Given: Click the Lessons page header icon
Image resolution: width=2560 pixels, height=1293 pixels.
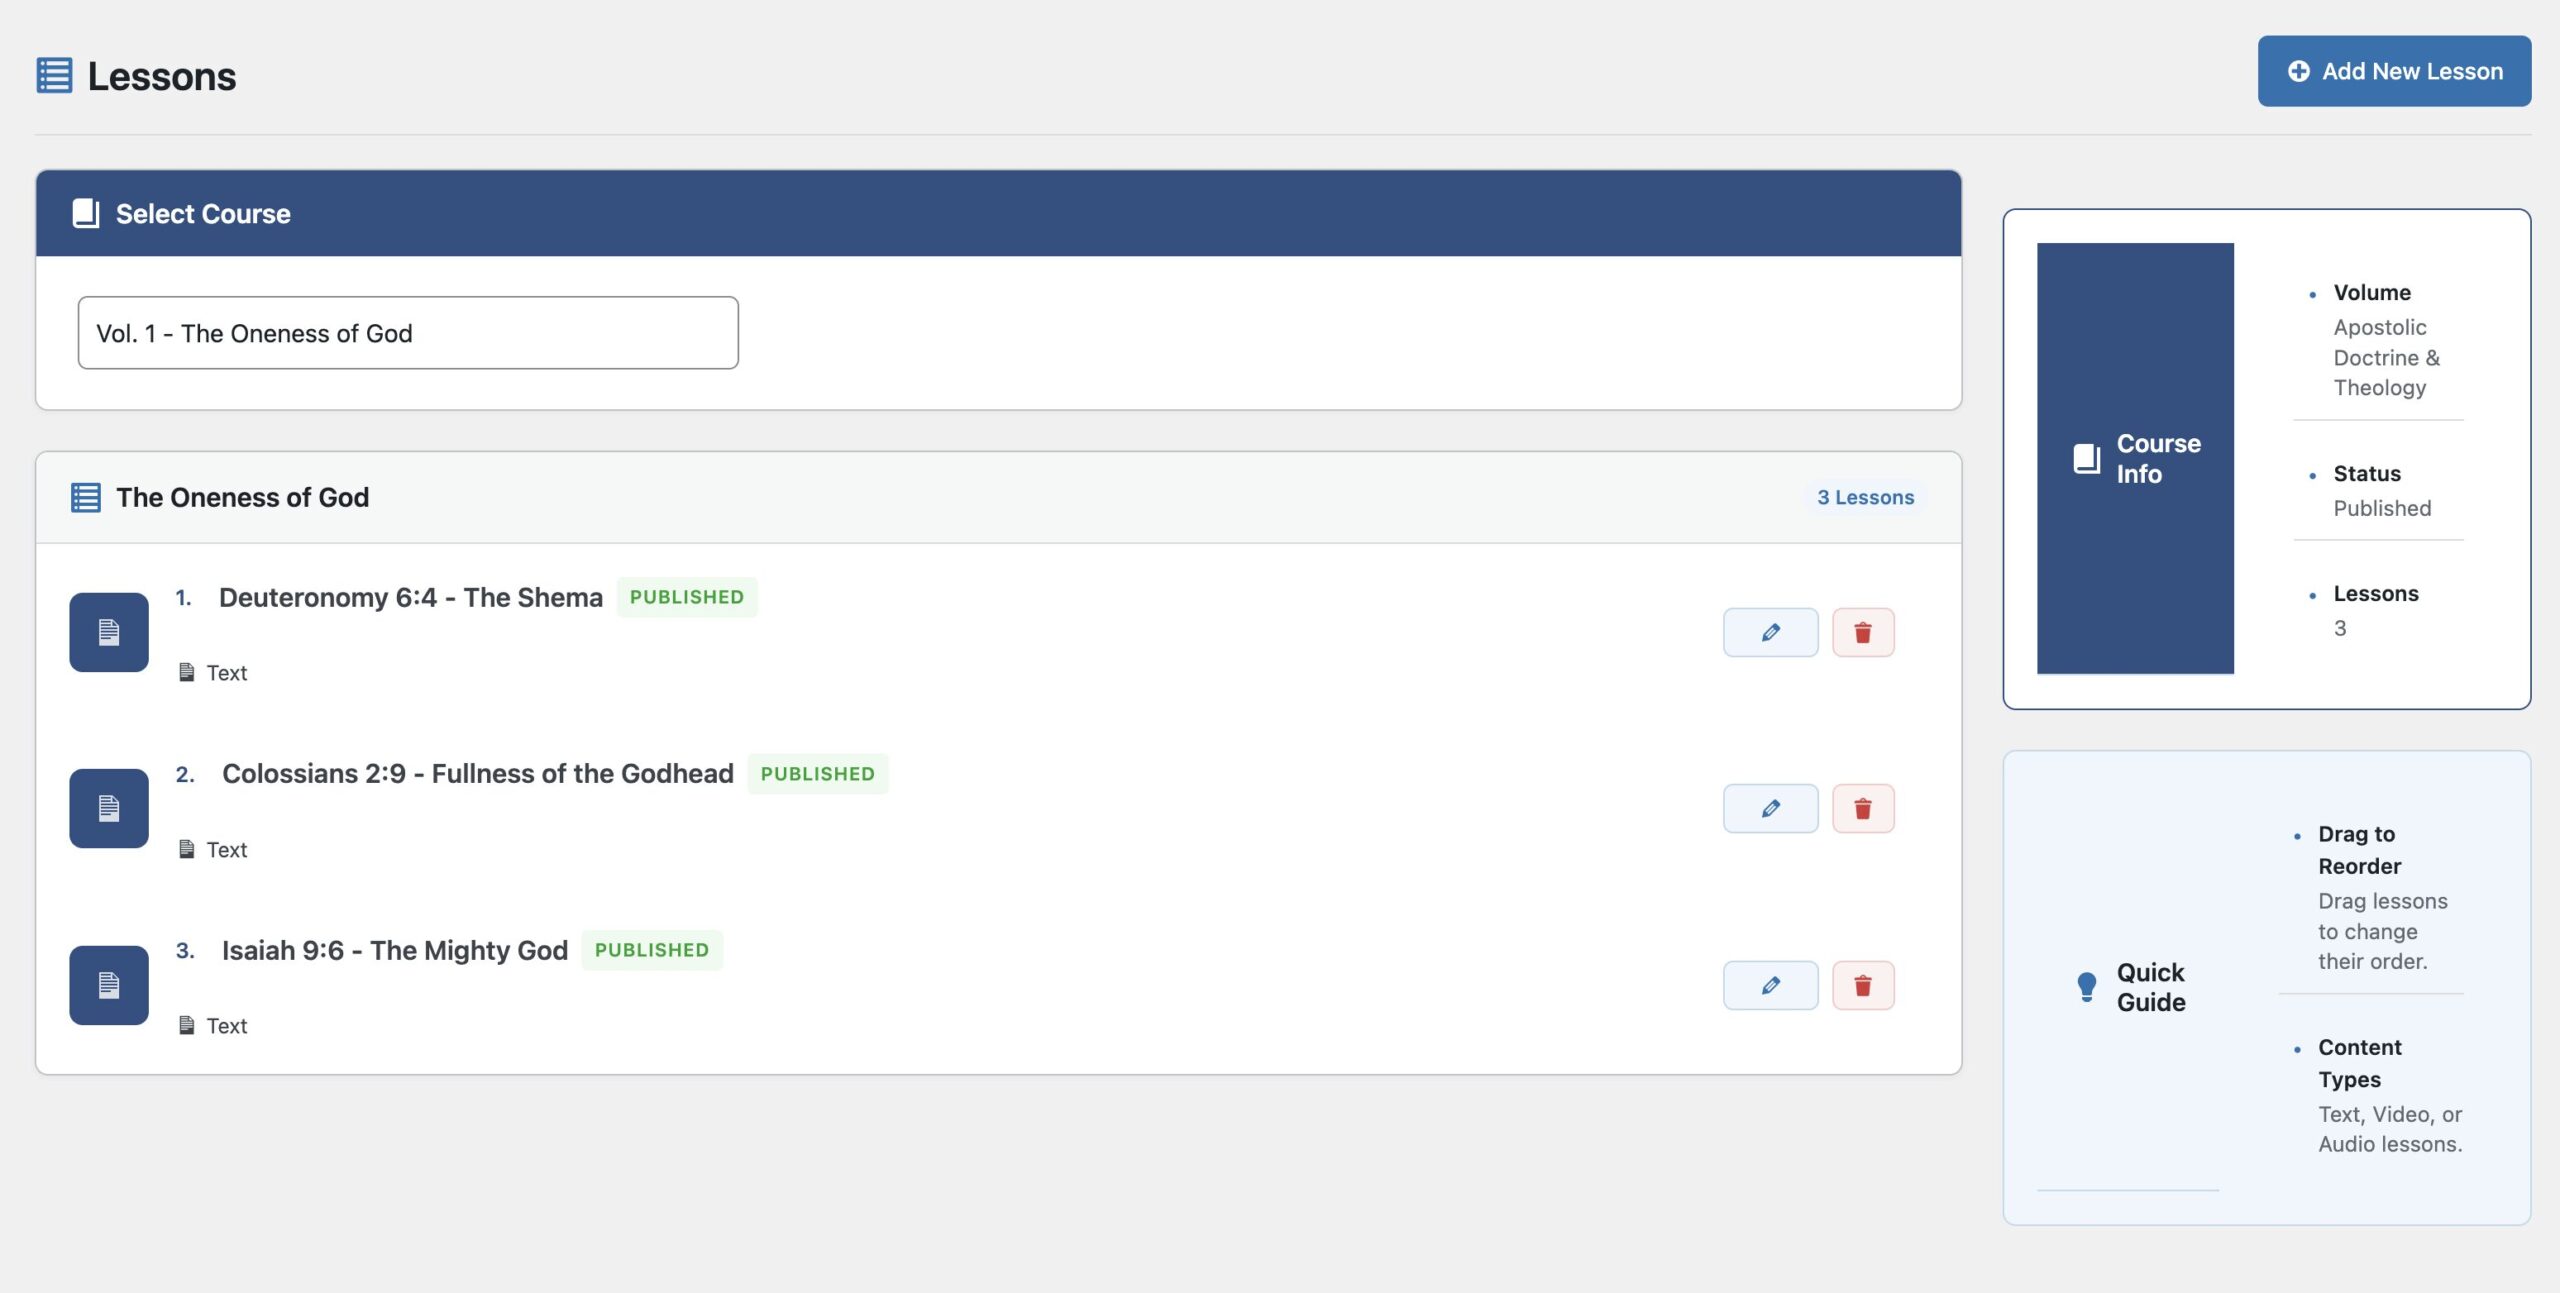Looking at the screenshot, I should (x=55, y=74).
